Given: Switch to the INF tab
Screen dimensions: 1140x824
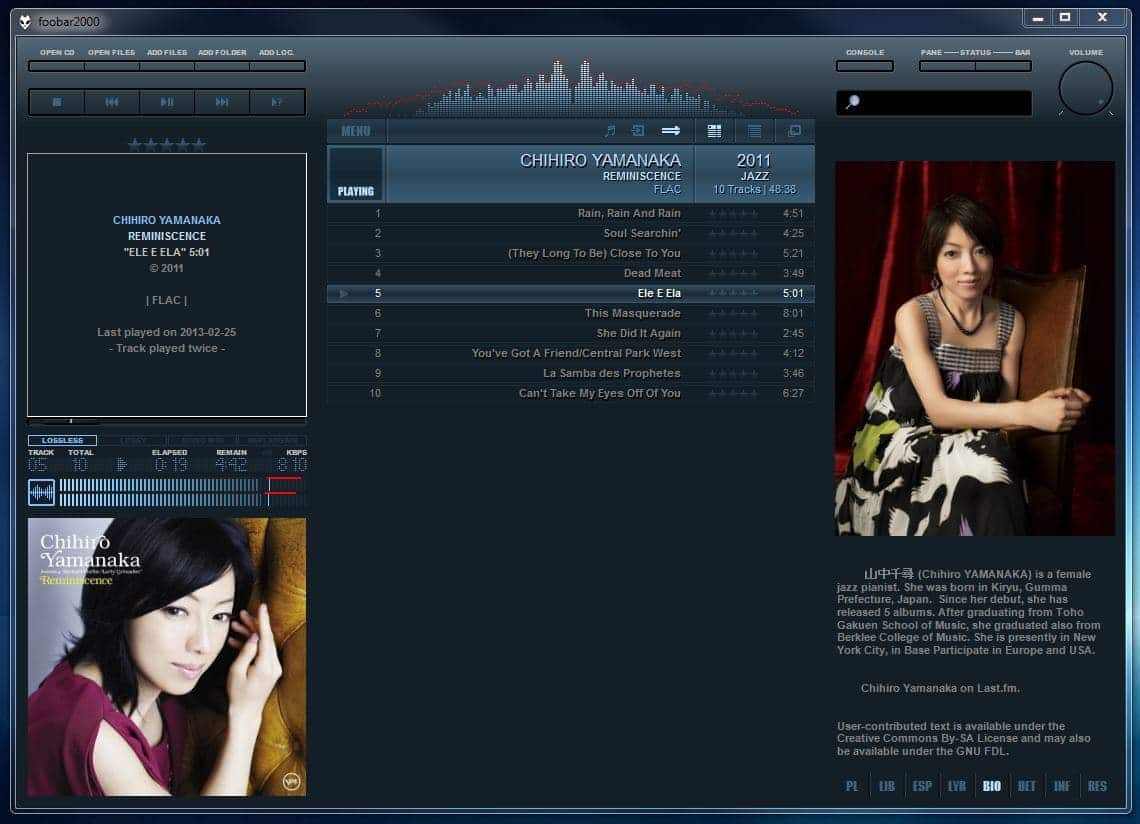Looking at the screenshot, I should [1061, 786].
